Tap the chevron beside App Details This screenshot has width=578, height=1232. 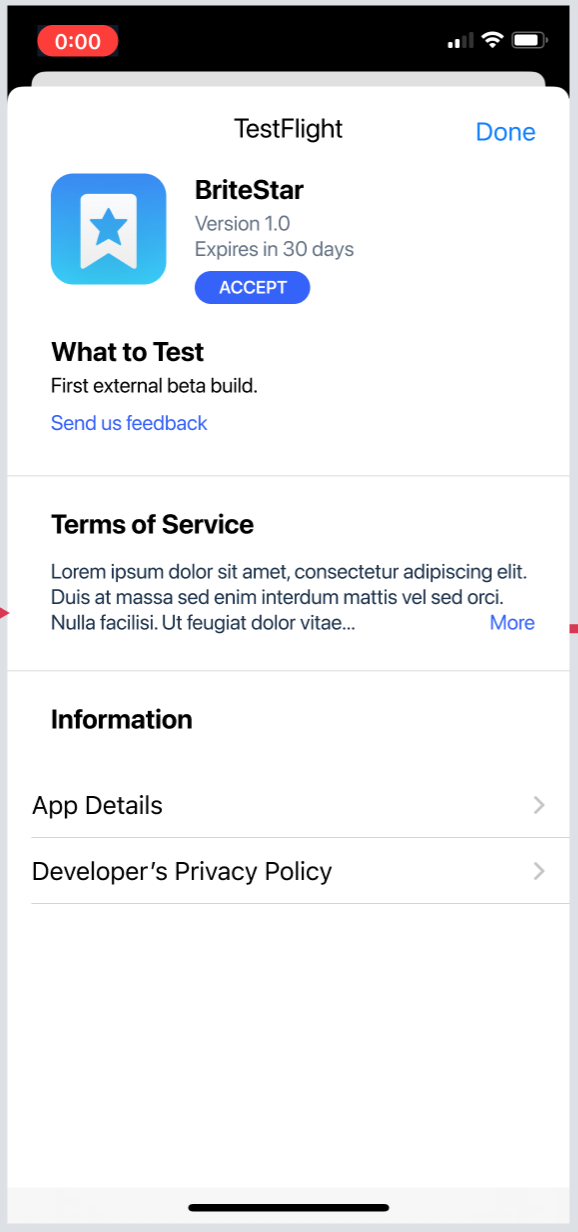(539, 805)
